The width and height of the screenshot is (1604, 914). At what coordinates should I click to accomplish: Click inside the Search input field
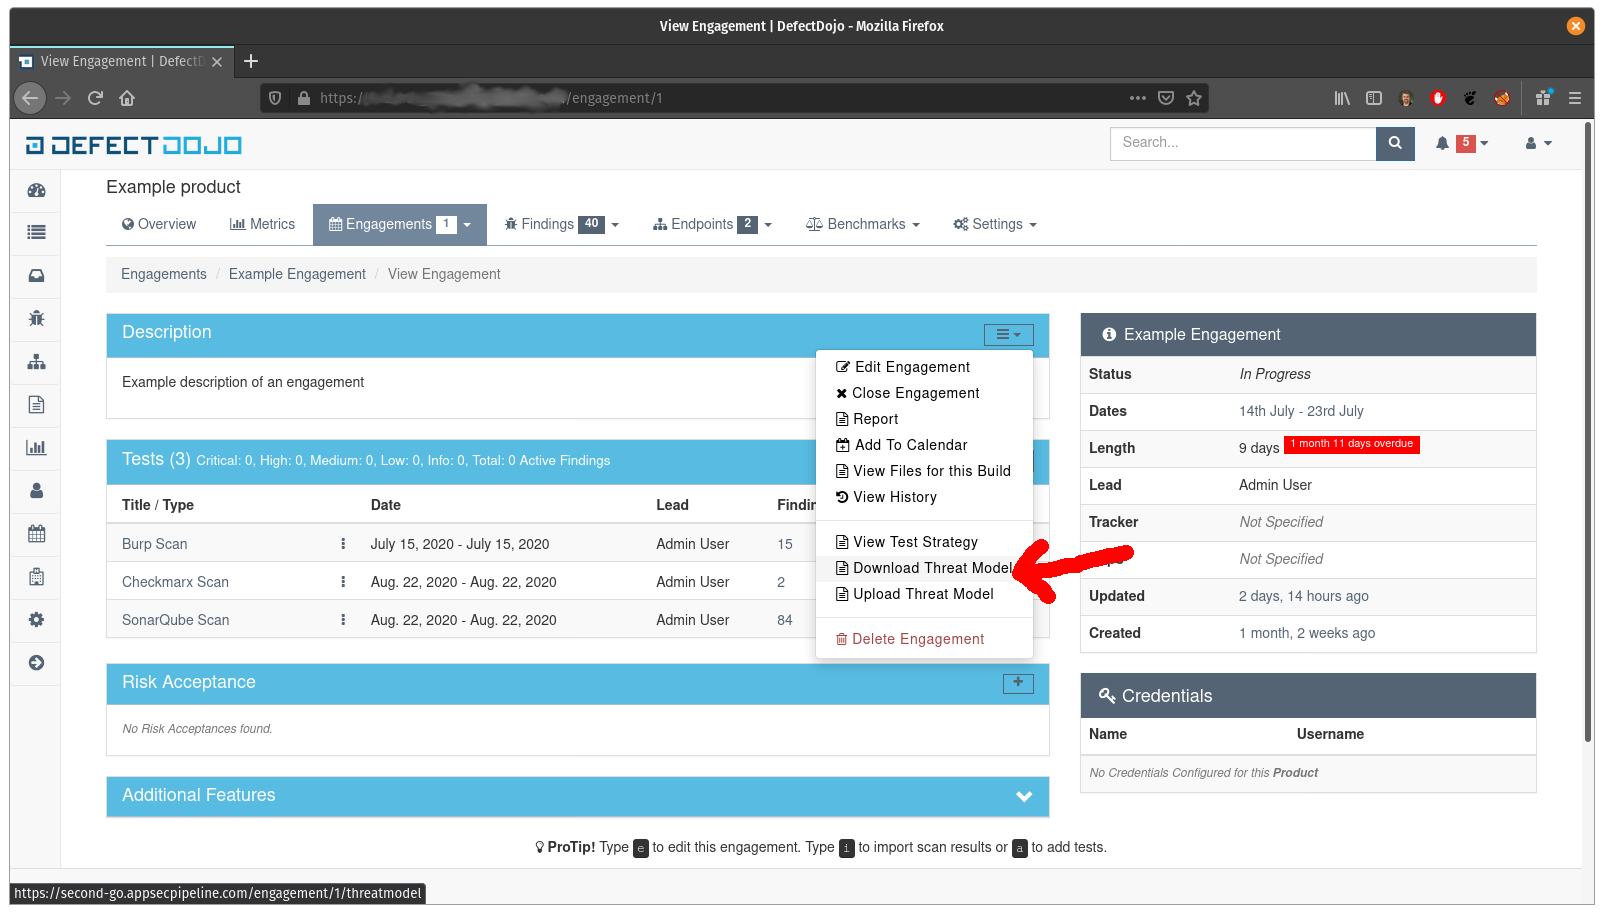coord(1240,143)
